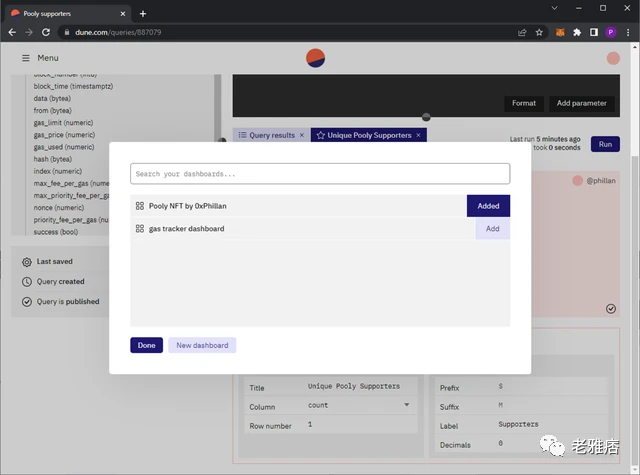Click the Row number input field
The width and height of the screenshot is (640, 475).
pos(360,424)
